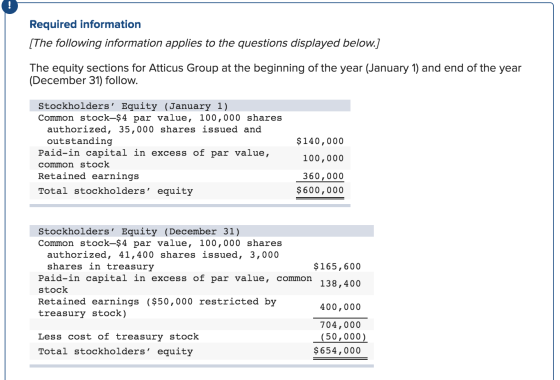Click 'Total stockholders' equity' label in December table
The height and width of the screenshot is (380, 560).
(115, 351)
